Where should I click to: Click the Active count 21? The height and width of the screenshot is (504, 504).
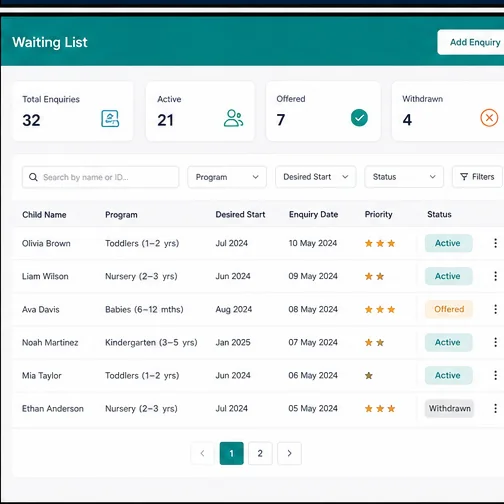(165, 120)
